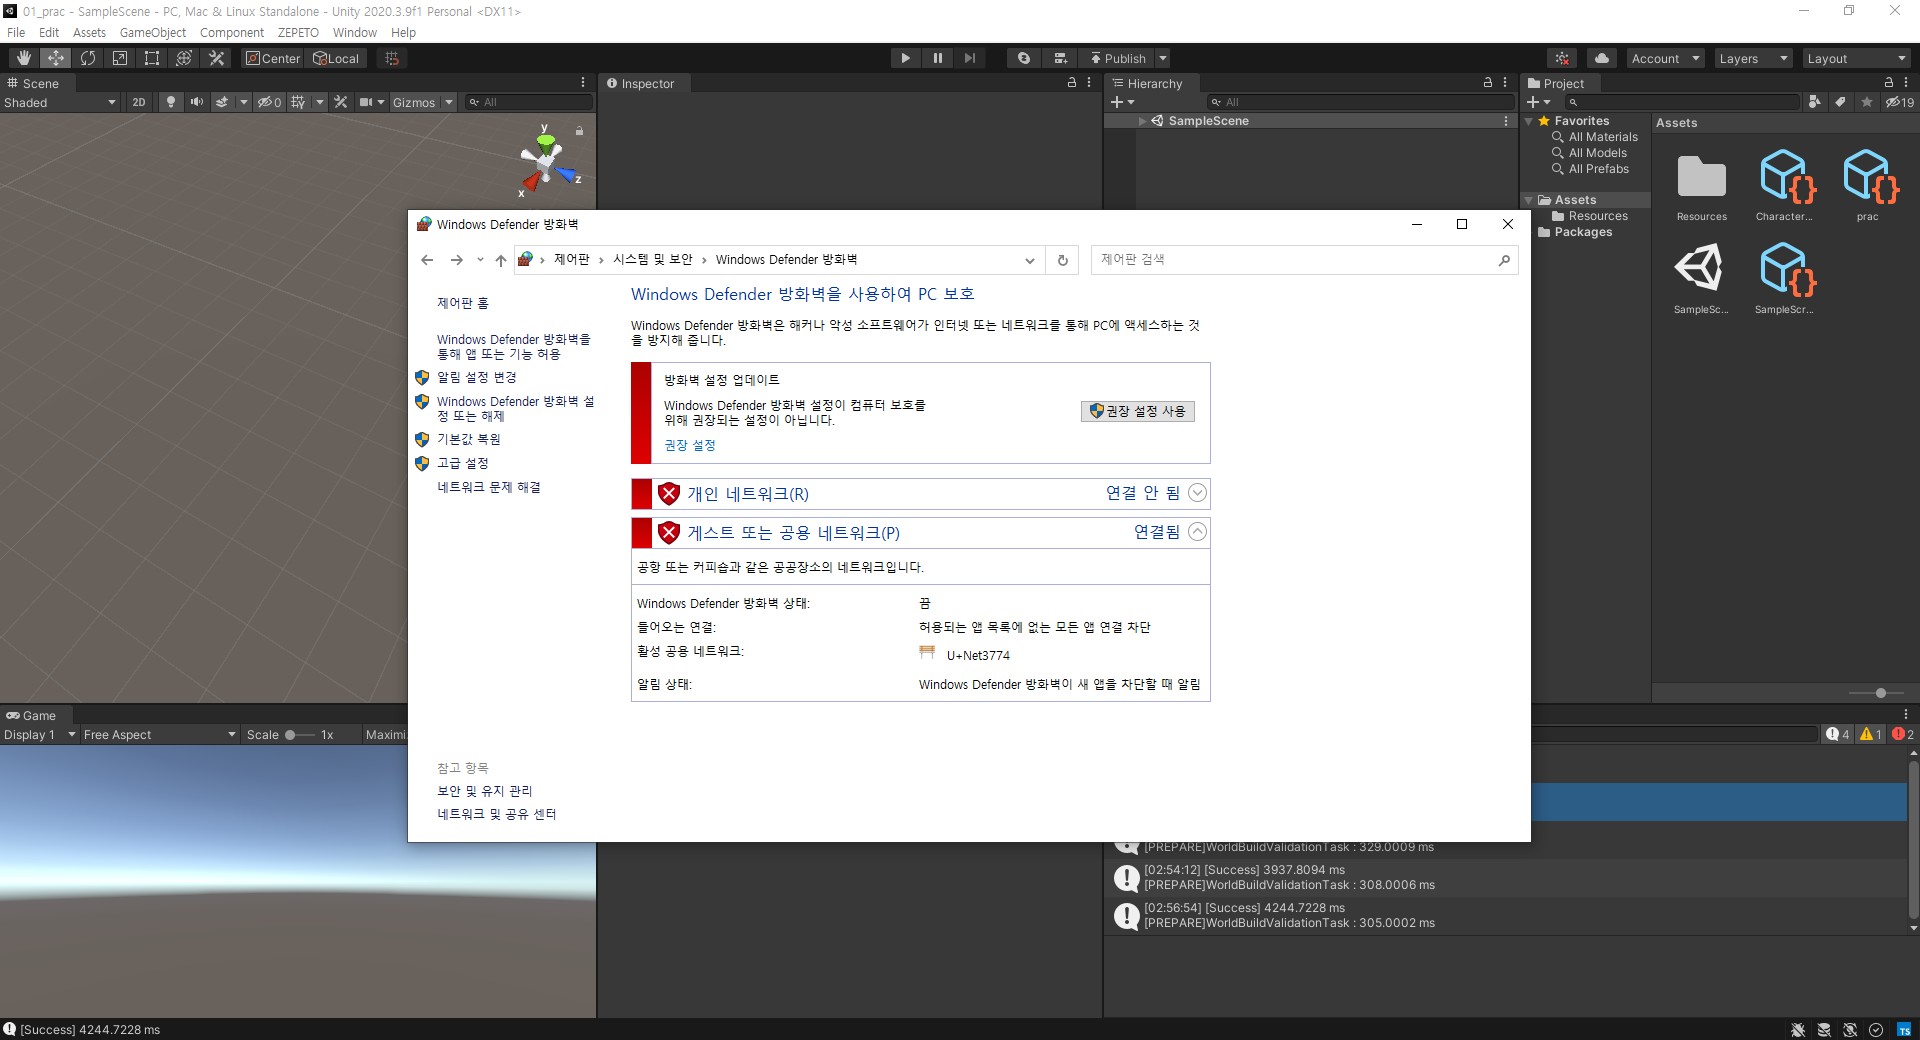Toggle warning messages filter in Console
Image resolution: width=1920 pixels, height=1040 pixels.
1870,734
